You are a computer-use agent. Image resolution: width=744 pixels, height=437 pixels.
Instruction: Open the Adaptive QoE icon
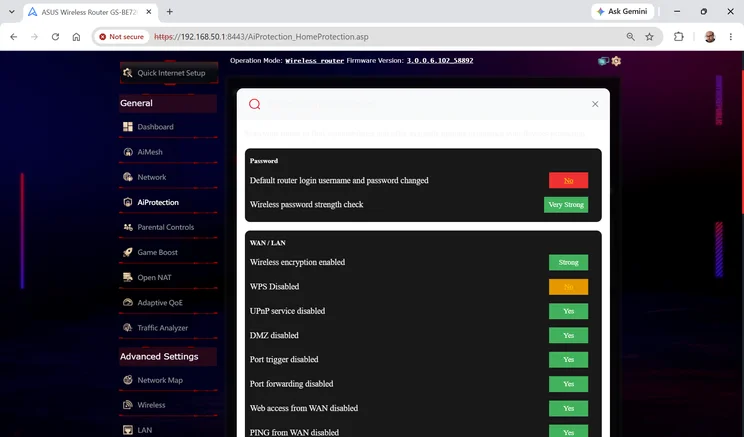click(x=128, y=303)
